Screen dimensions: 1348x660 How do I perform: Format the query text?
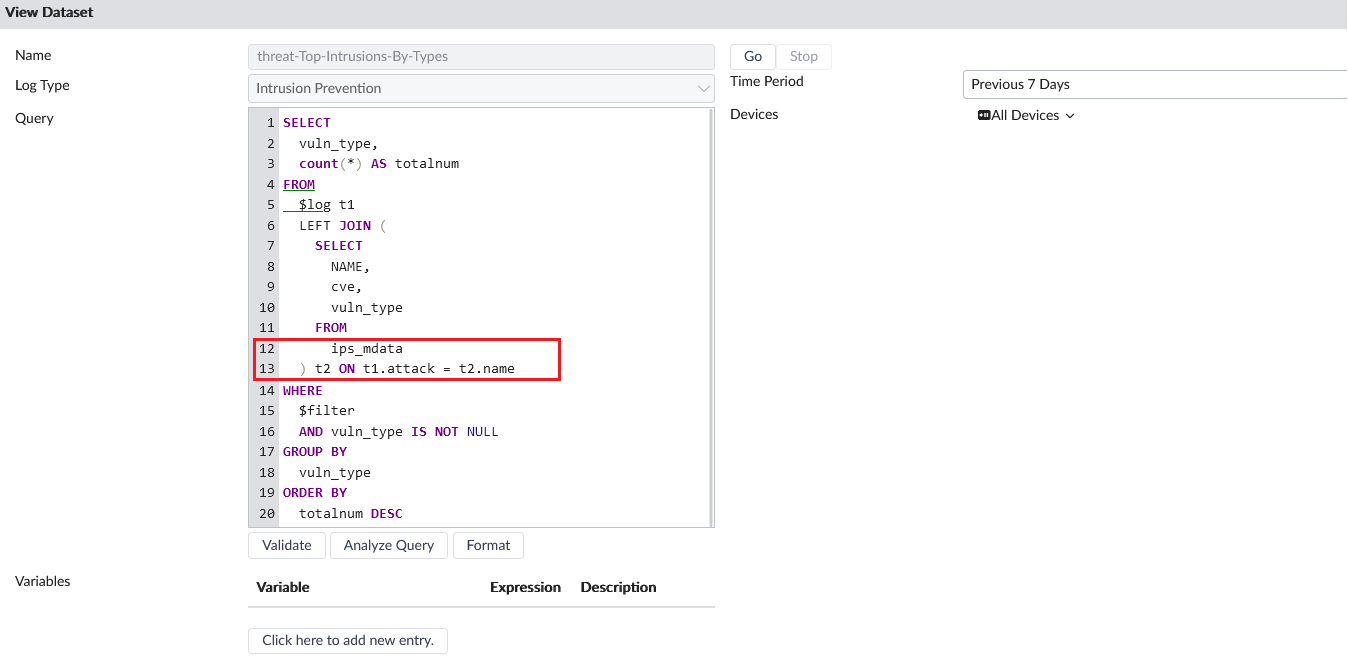pos(488,545)
